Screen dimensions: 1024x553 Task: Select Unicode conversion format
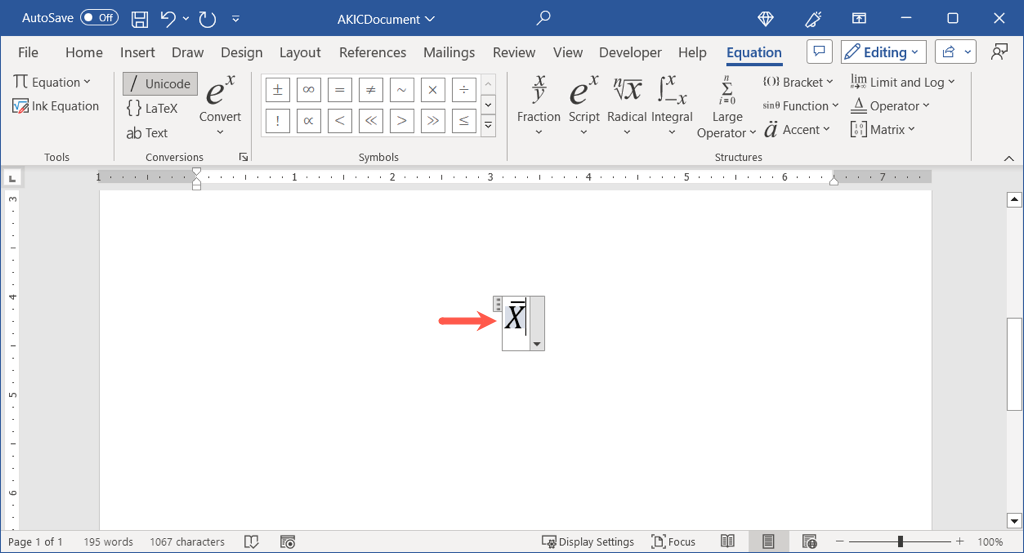click(x=160, y=84)
